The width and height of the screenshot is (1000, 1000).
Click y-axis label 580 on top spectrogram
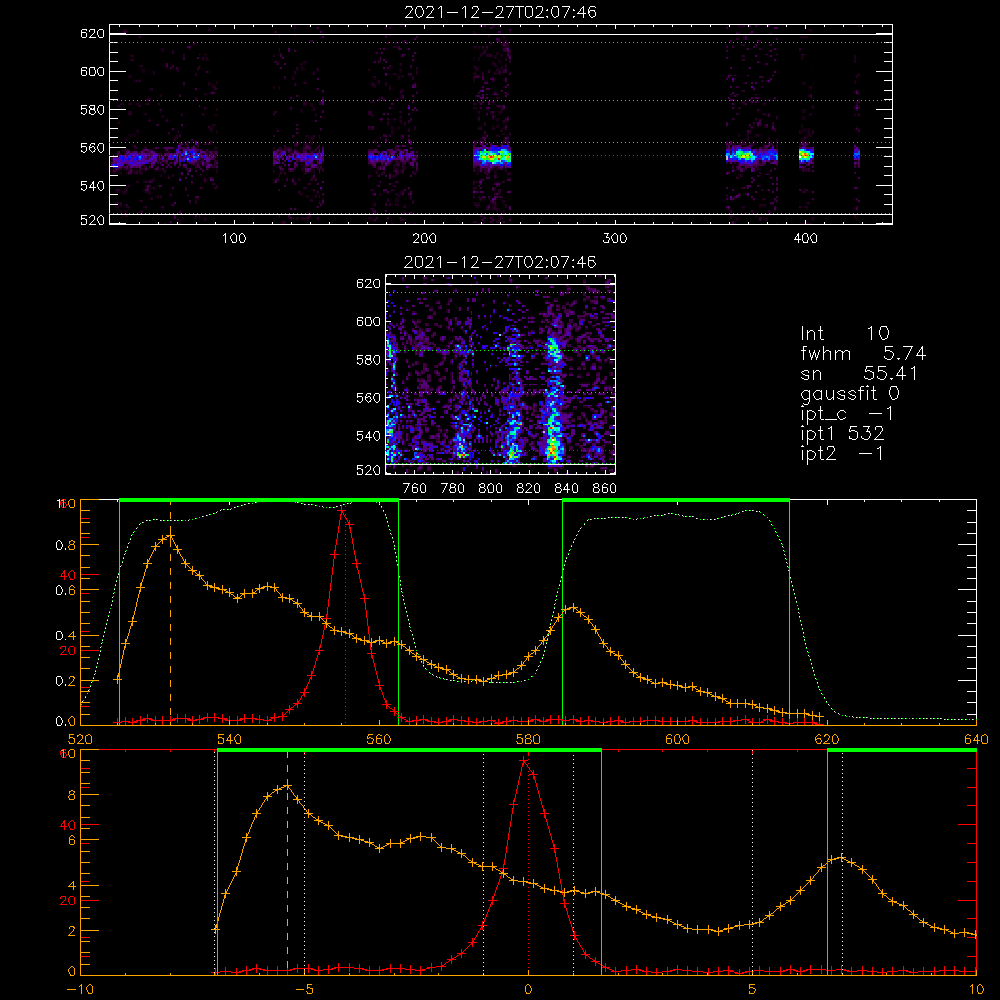92,110
